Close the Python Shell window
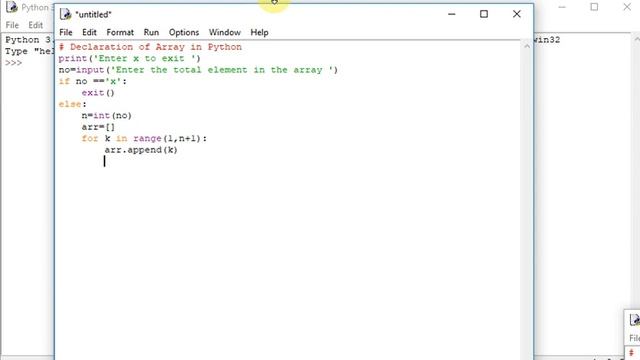 click(x=627, y=7)
